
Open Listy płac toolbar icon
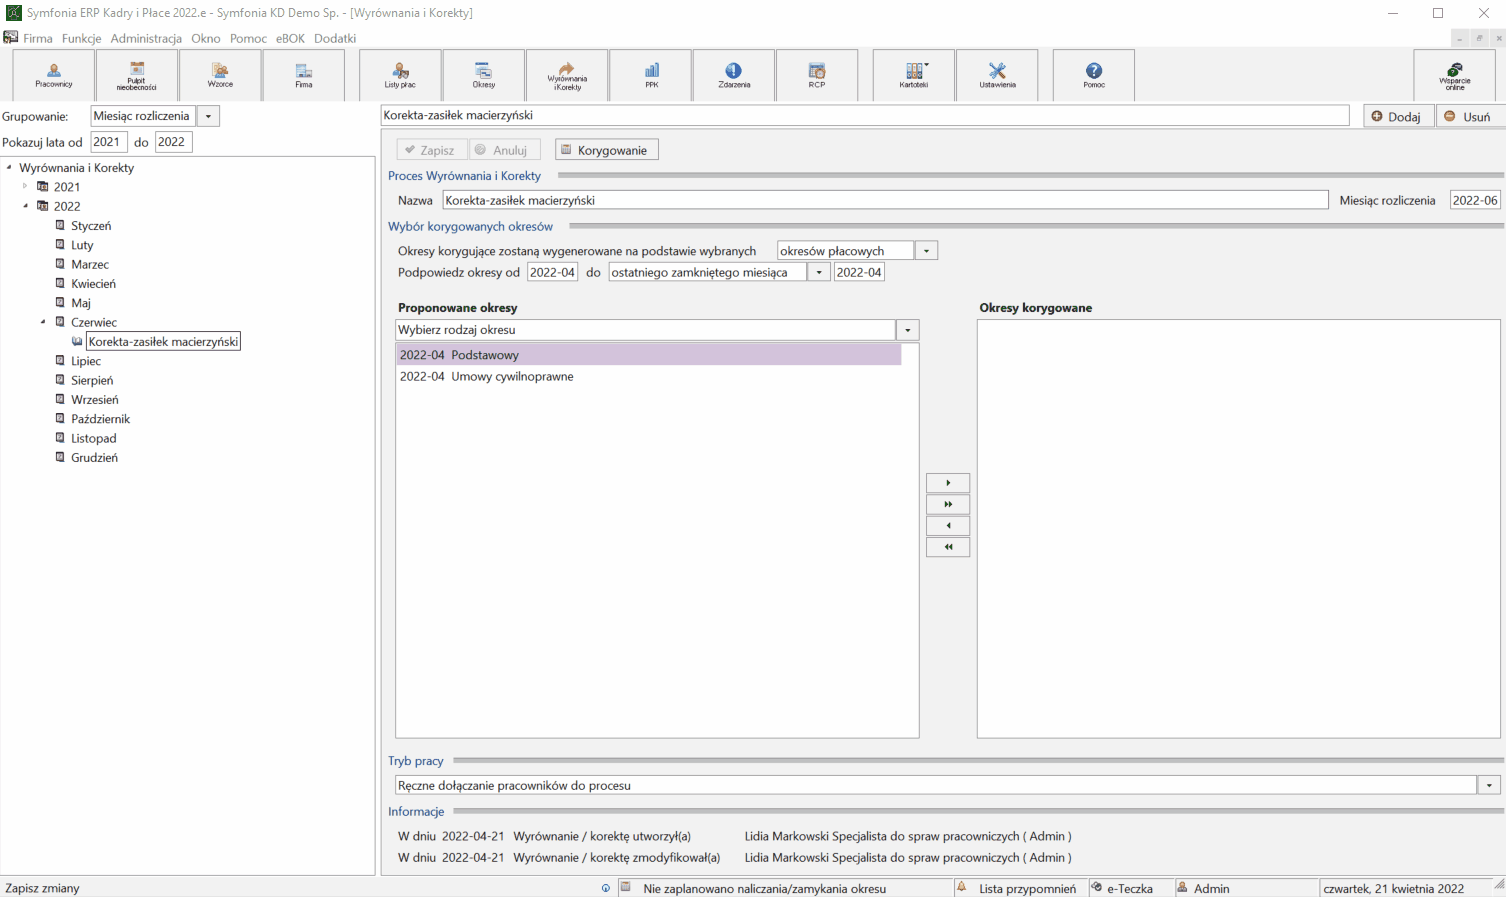click(x=400, y=75)
